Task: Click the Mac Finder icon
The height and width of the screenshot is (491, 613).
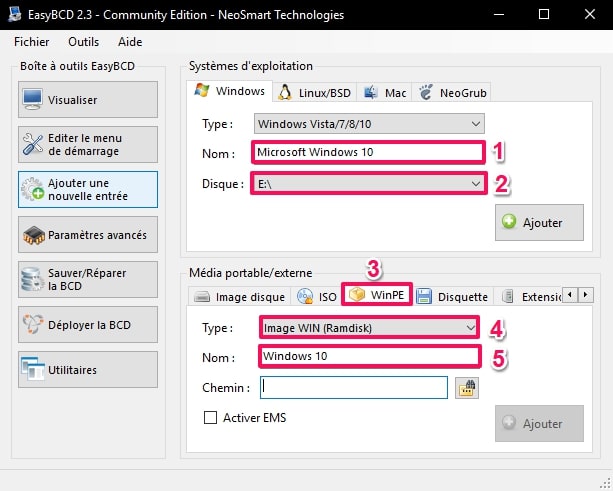Action: tap(370, 93)
